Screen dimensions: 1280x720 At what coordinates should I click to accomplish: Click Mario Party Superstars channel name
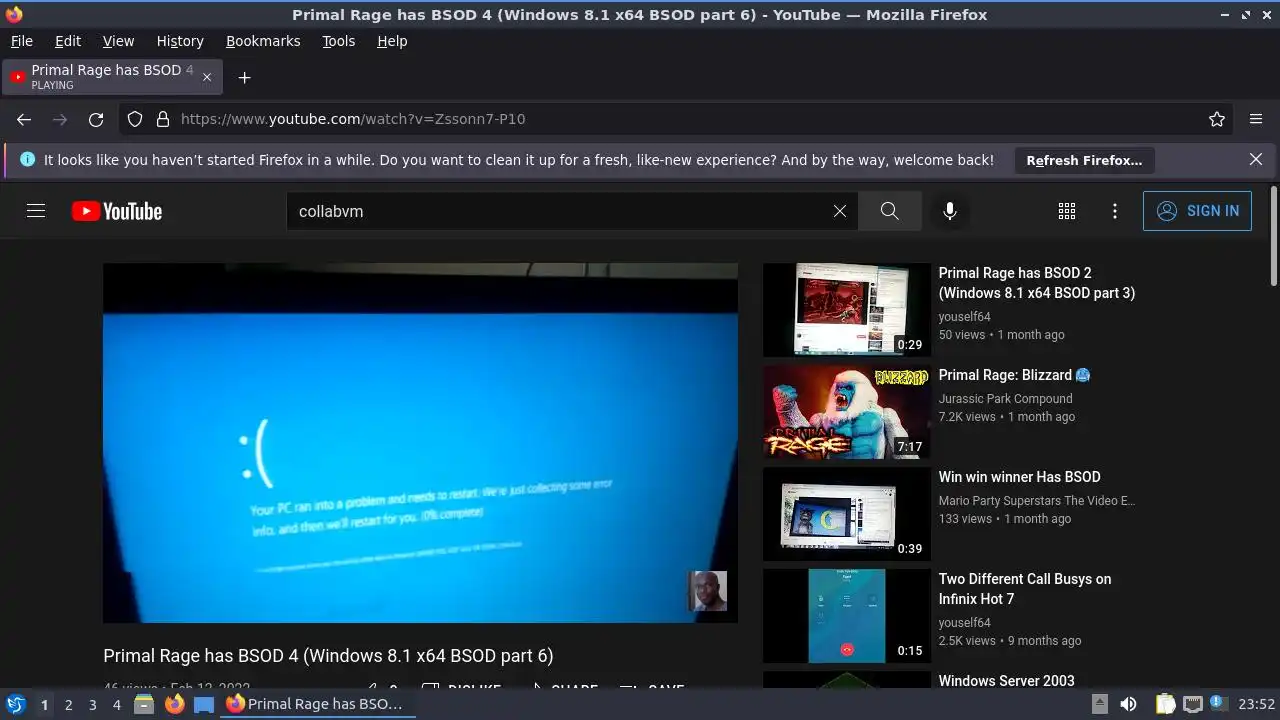[1036, 500]
